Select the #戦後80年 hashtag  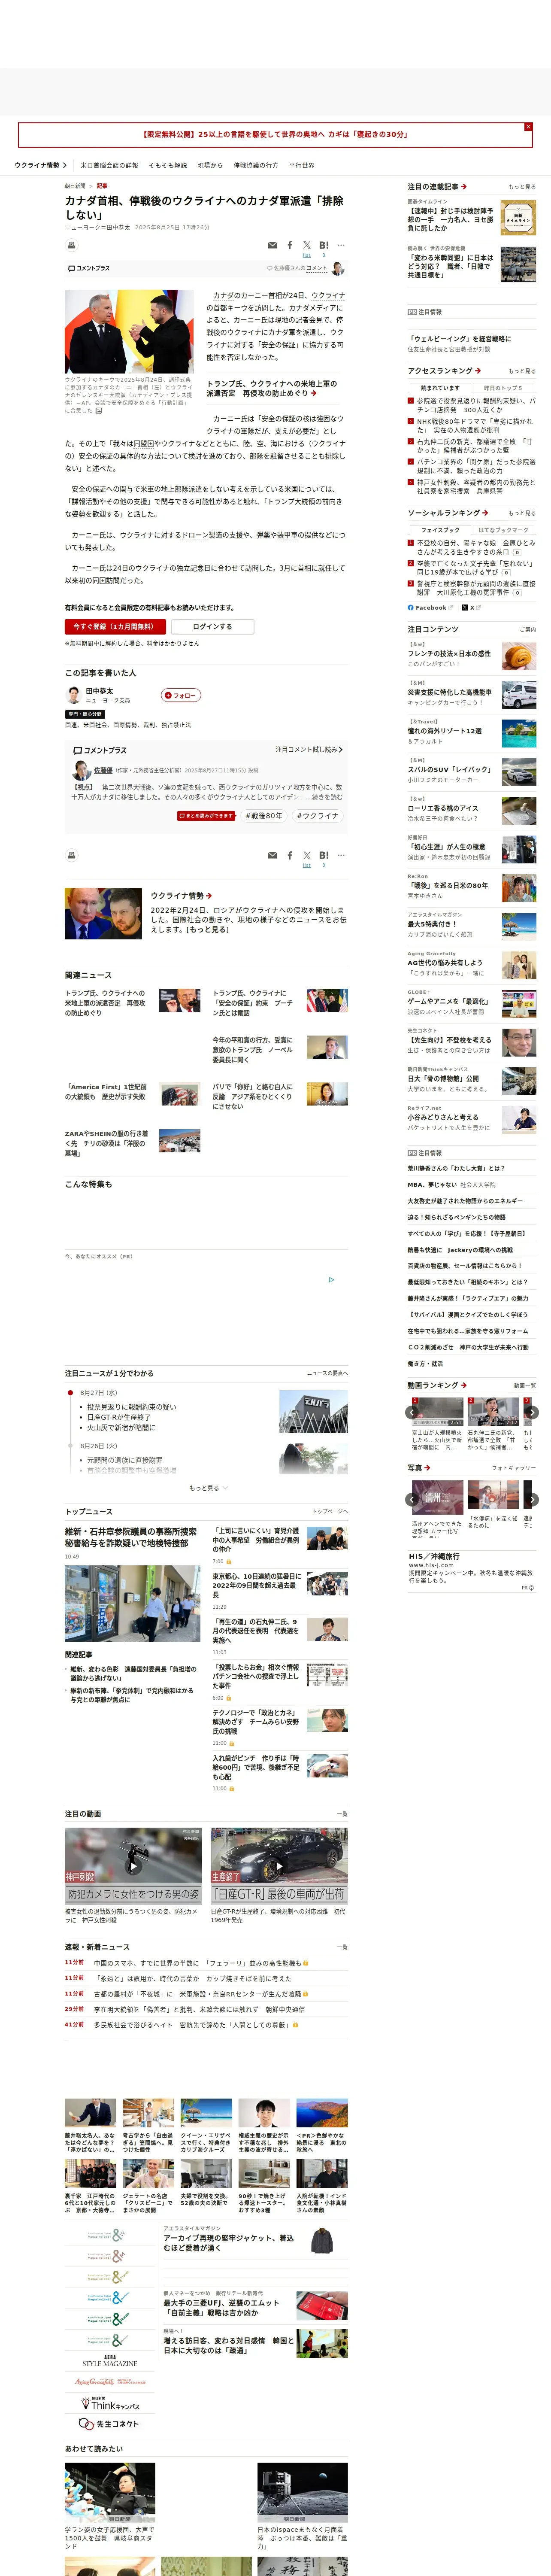264,816
